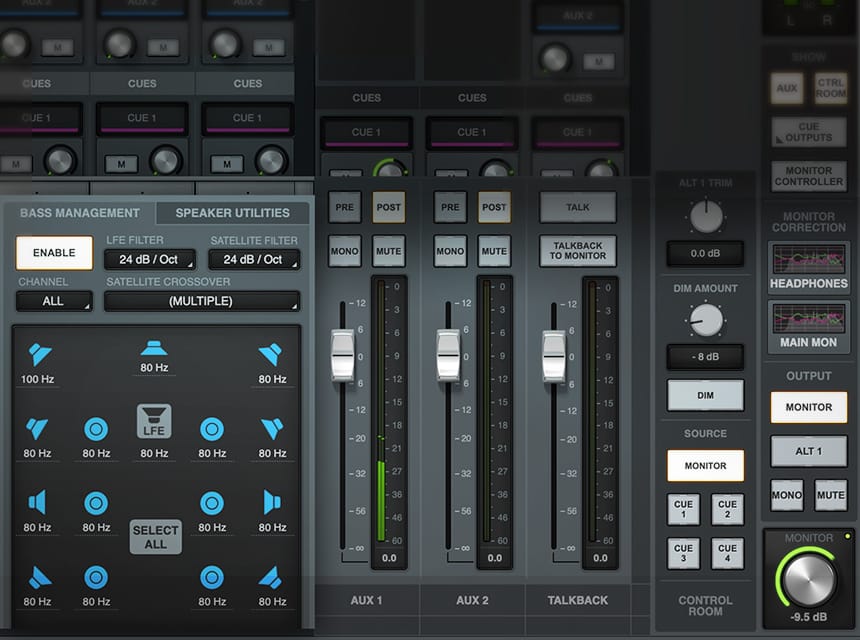Viewport: 860px width, 640px height.
Task: Select the right wide speaker in LFE row
Action: 272,429
